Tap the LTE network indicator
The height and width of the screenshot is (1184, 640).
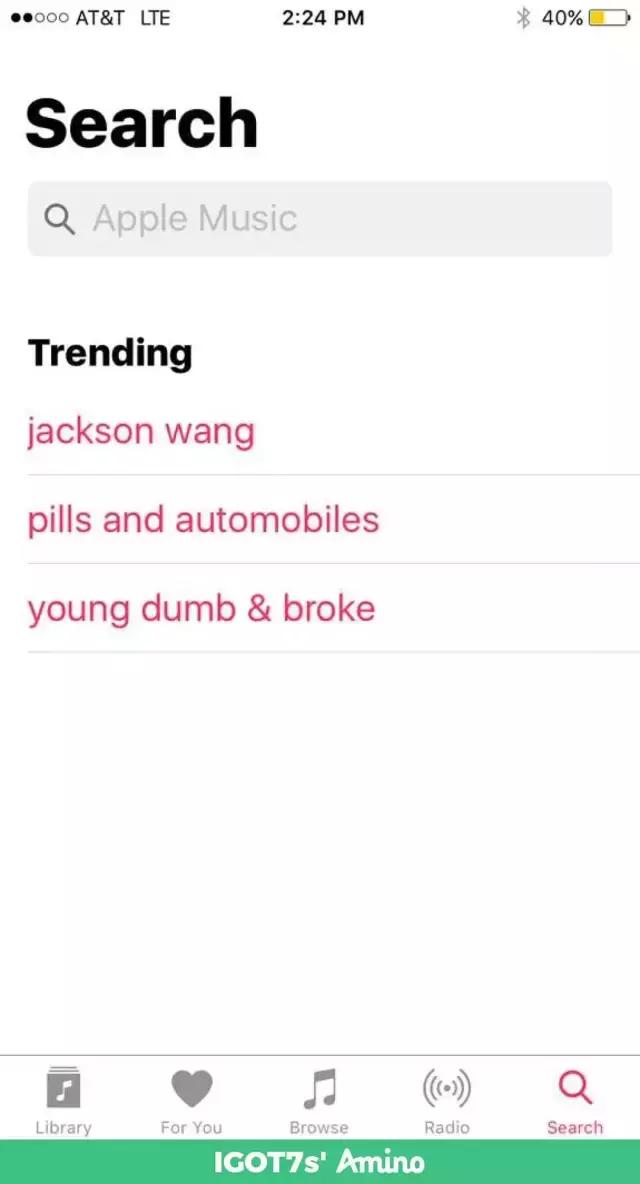[155, 18]
